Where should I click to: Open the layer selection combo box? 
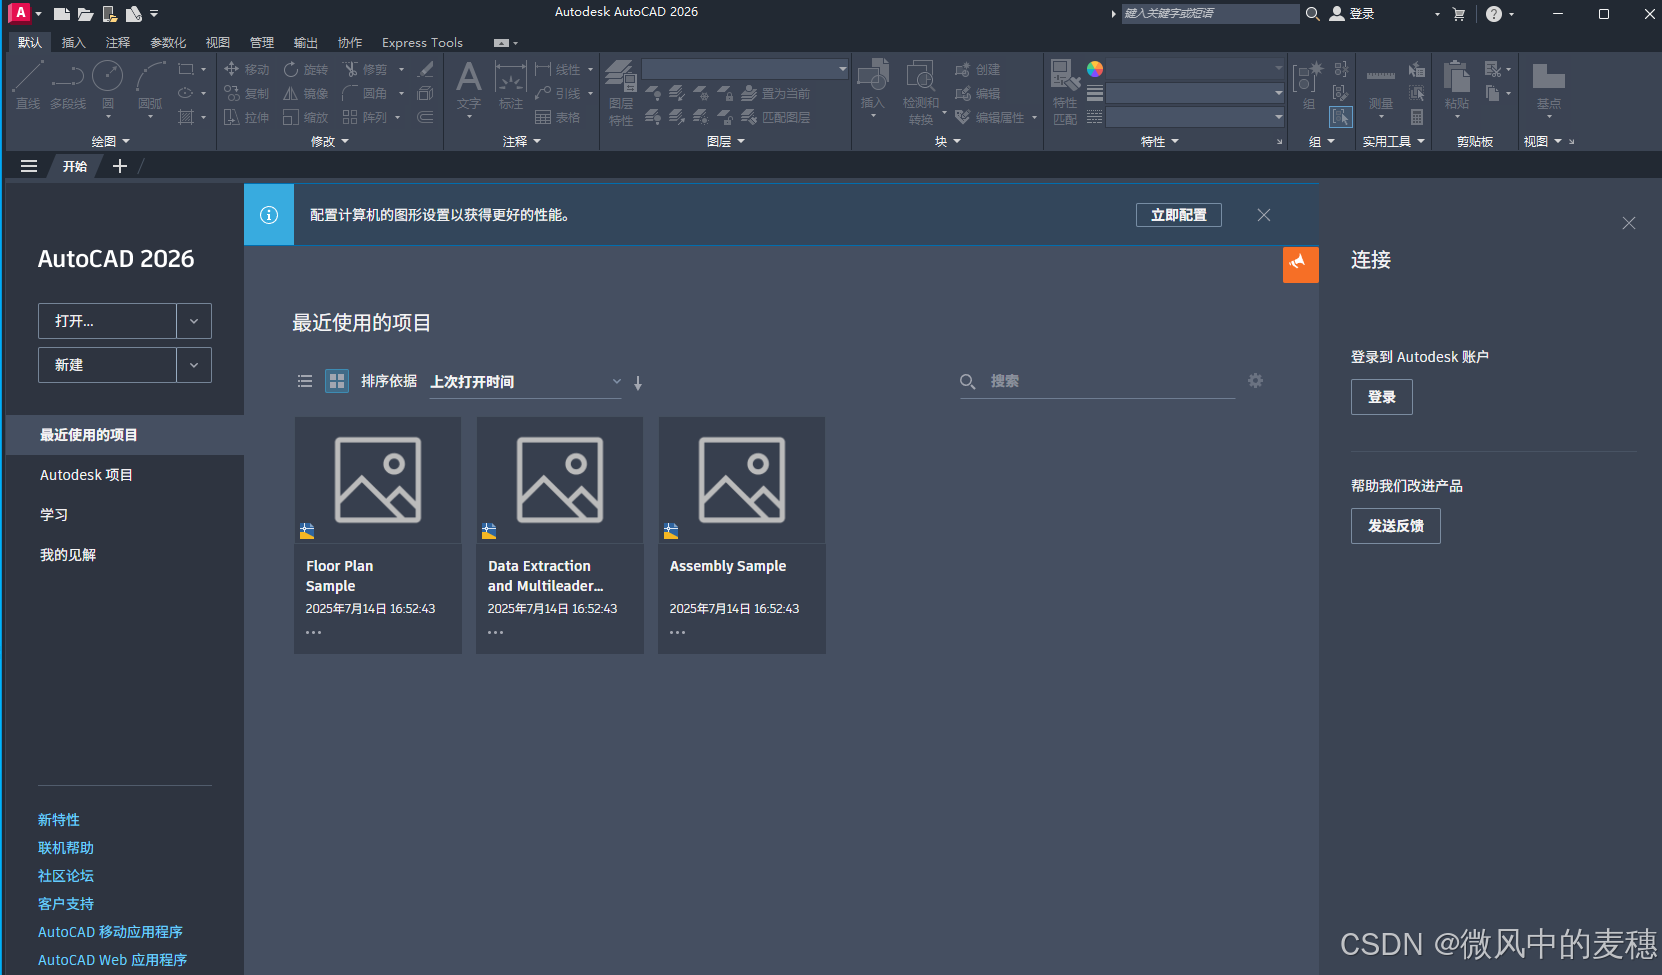(745, 69)
